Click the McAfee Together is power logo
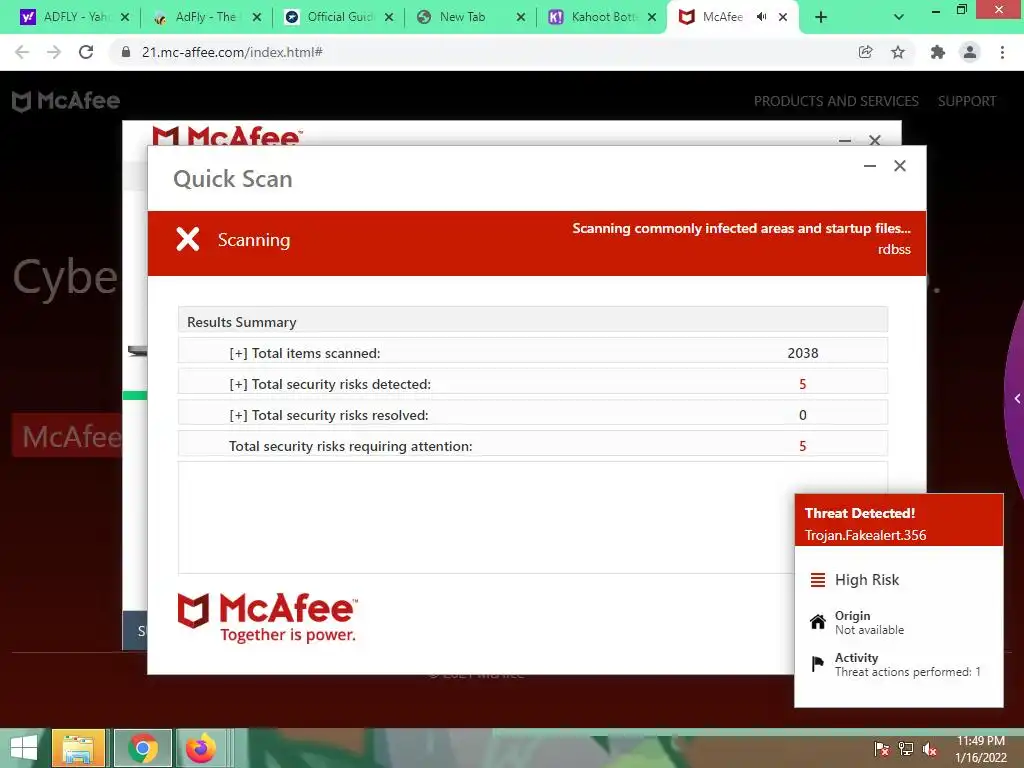1024x768 pixels. [268, 617]
